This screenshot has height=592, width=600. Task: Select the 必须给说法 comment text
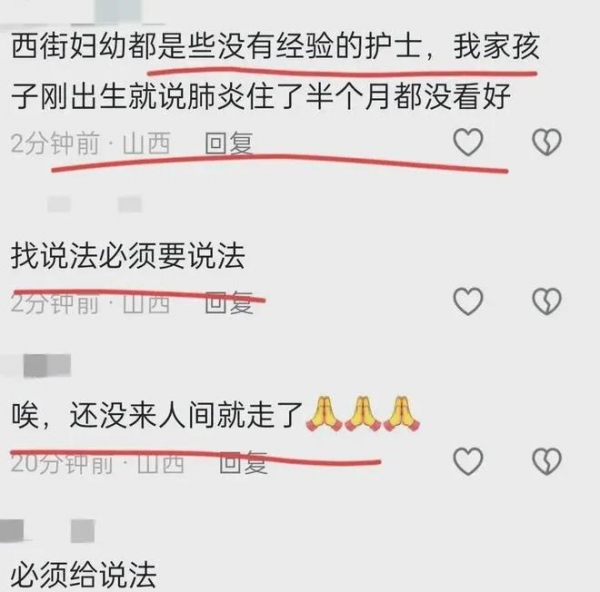click(x=83, y=574)
